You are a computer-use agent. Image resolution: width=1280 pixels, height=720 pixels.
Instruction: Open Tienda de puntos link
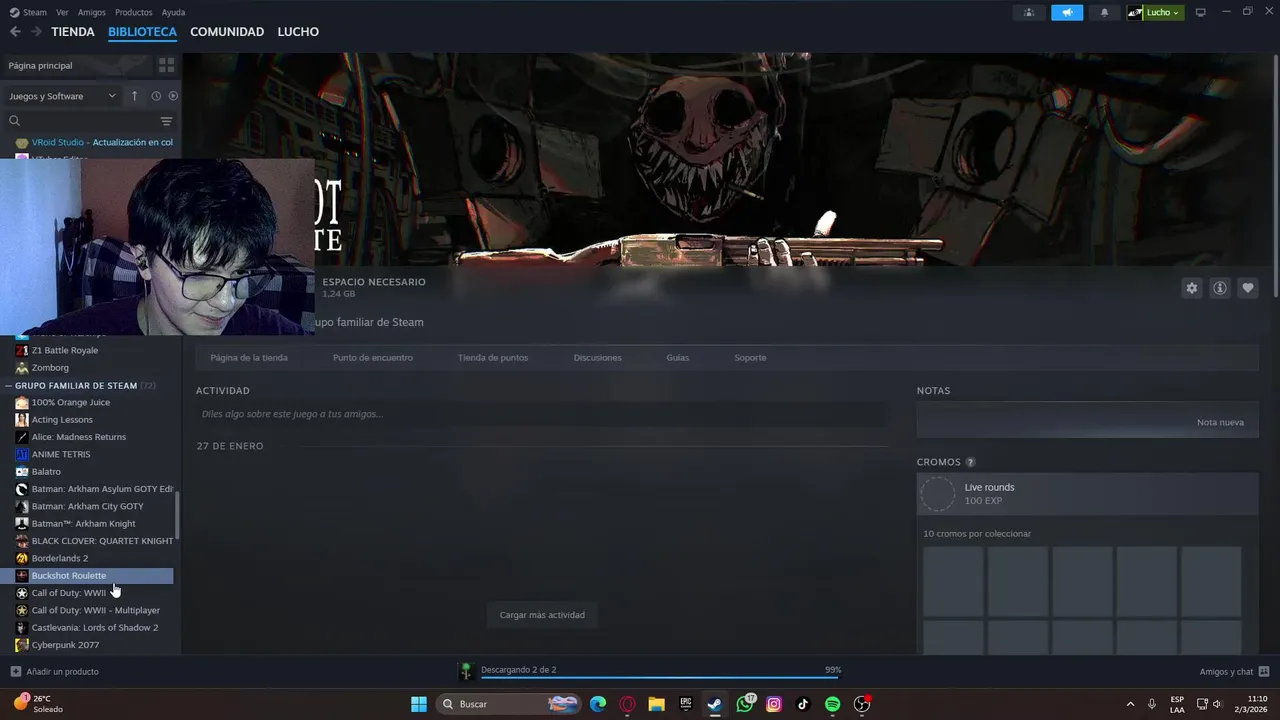click(x=493, y=358)
